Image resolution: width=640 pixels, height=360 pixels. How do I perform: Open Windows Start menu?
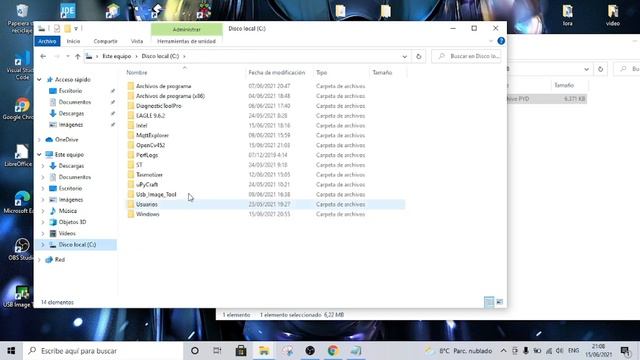[11, 351]
